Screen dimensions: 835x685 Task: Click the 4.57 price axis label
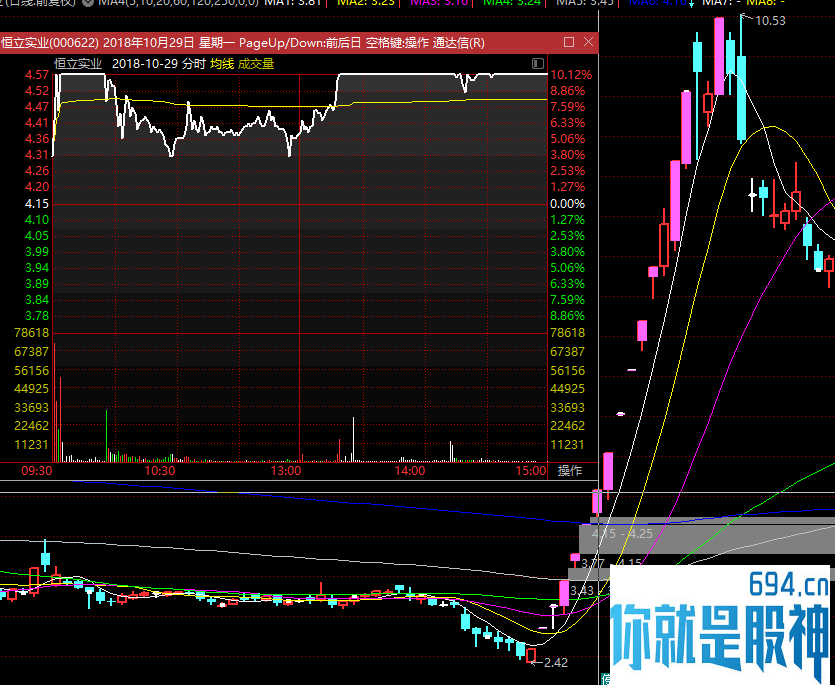tap(37, 75)
